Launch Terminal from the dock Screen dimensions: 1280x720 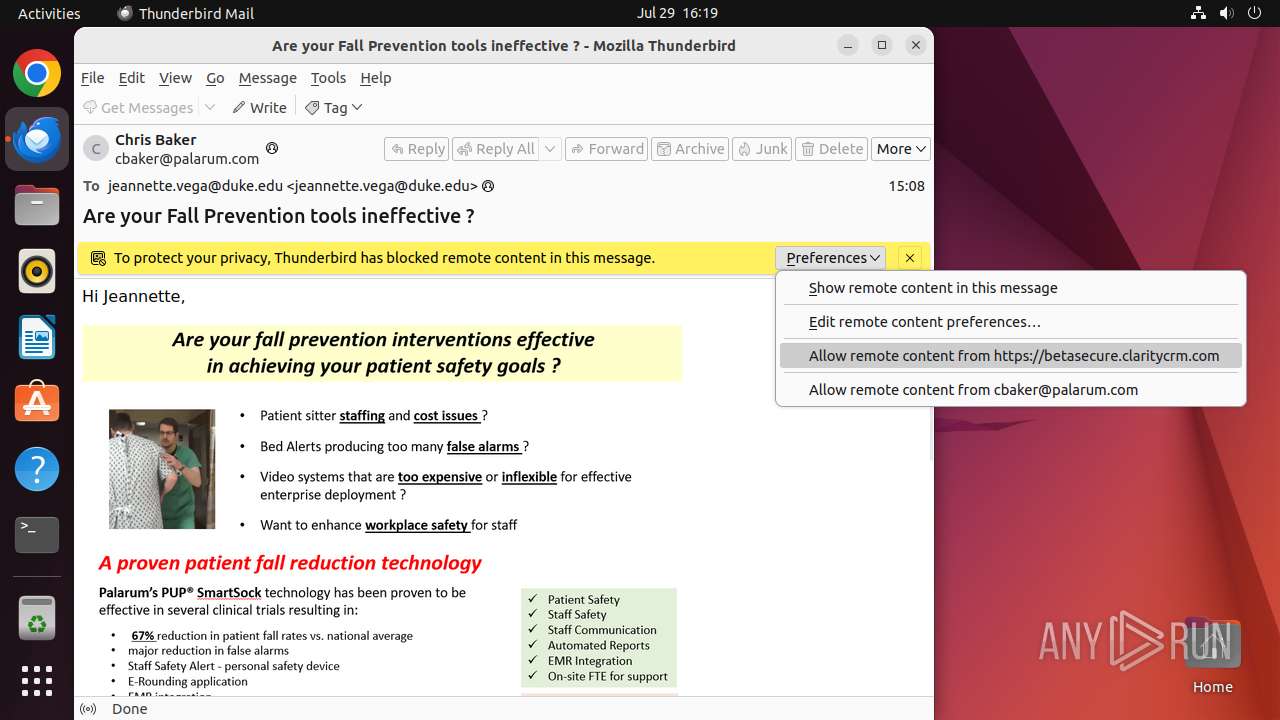coord(37,535)
